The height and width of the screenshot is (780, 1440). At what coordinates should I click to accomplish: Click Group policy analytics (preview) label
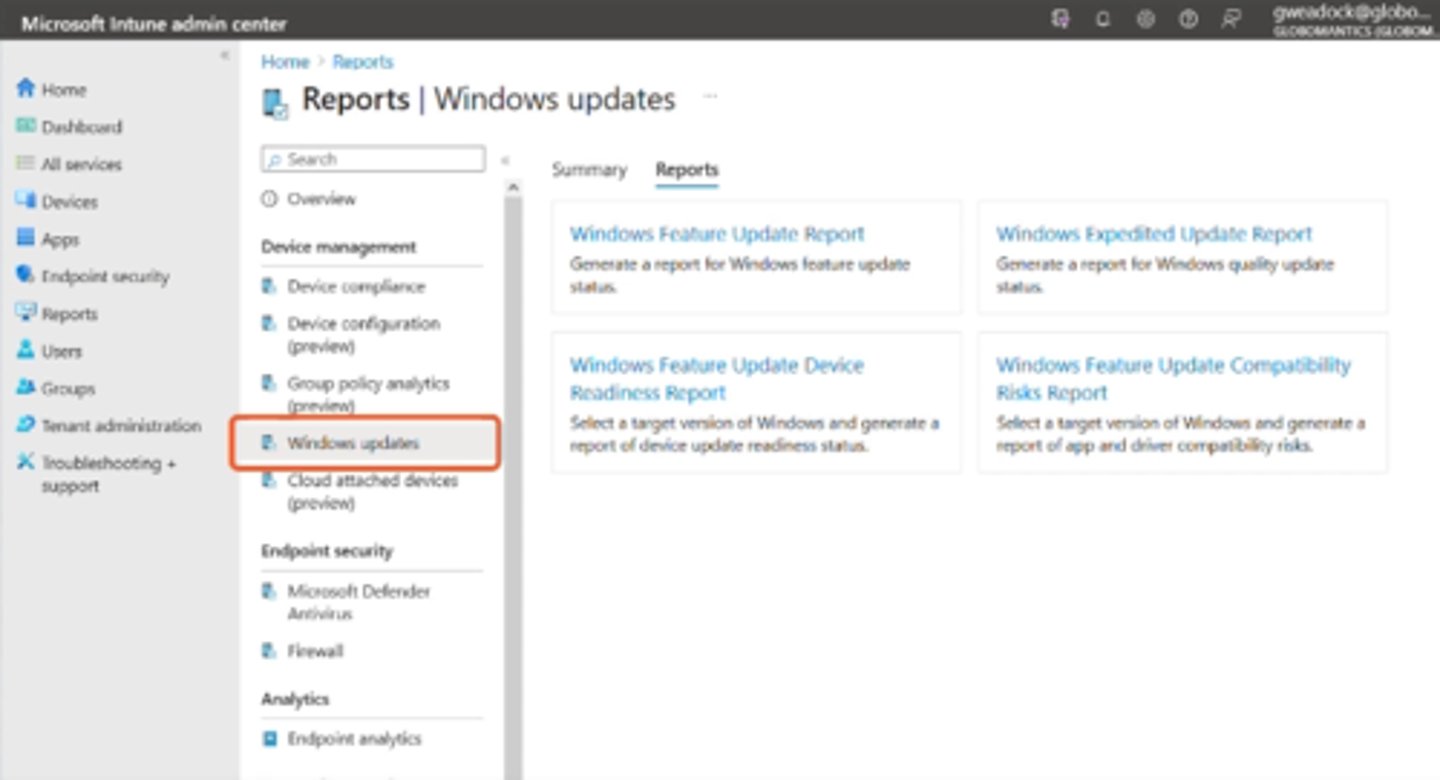(368, 394)
